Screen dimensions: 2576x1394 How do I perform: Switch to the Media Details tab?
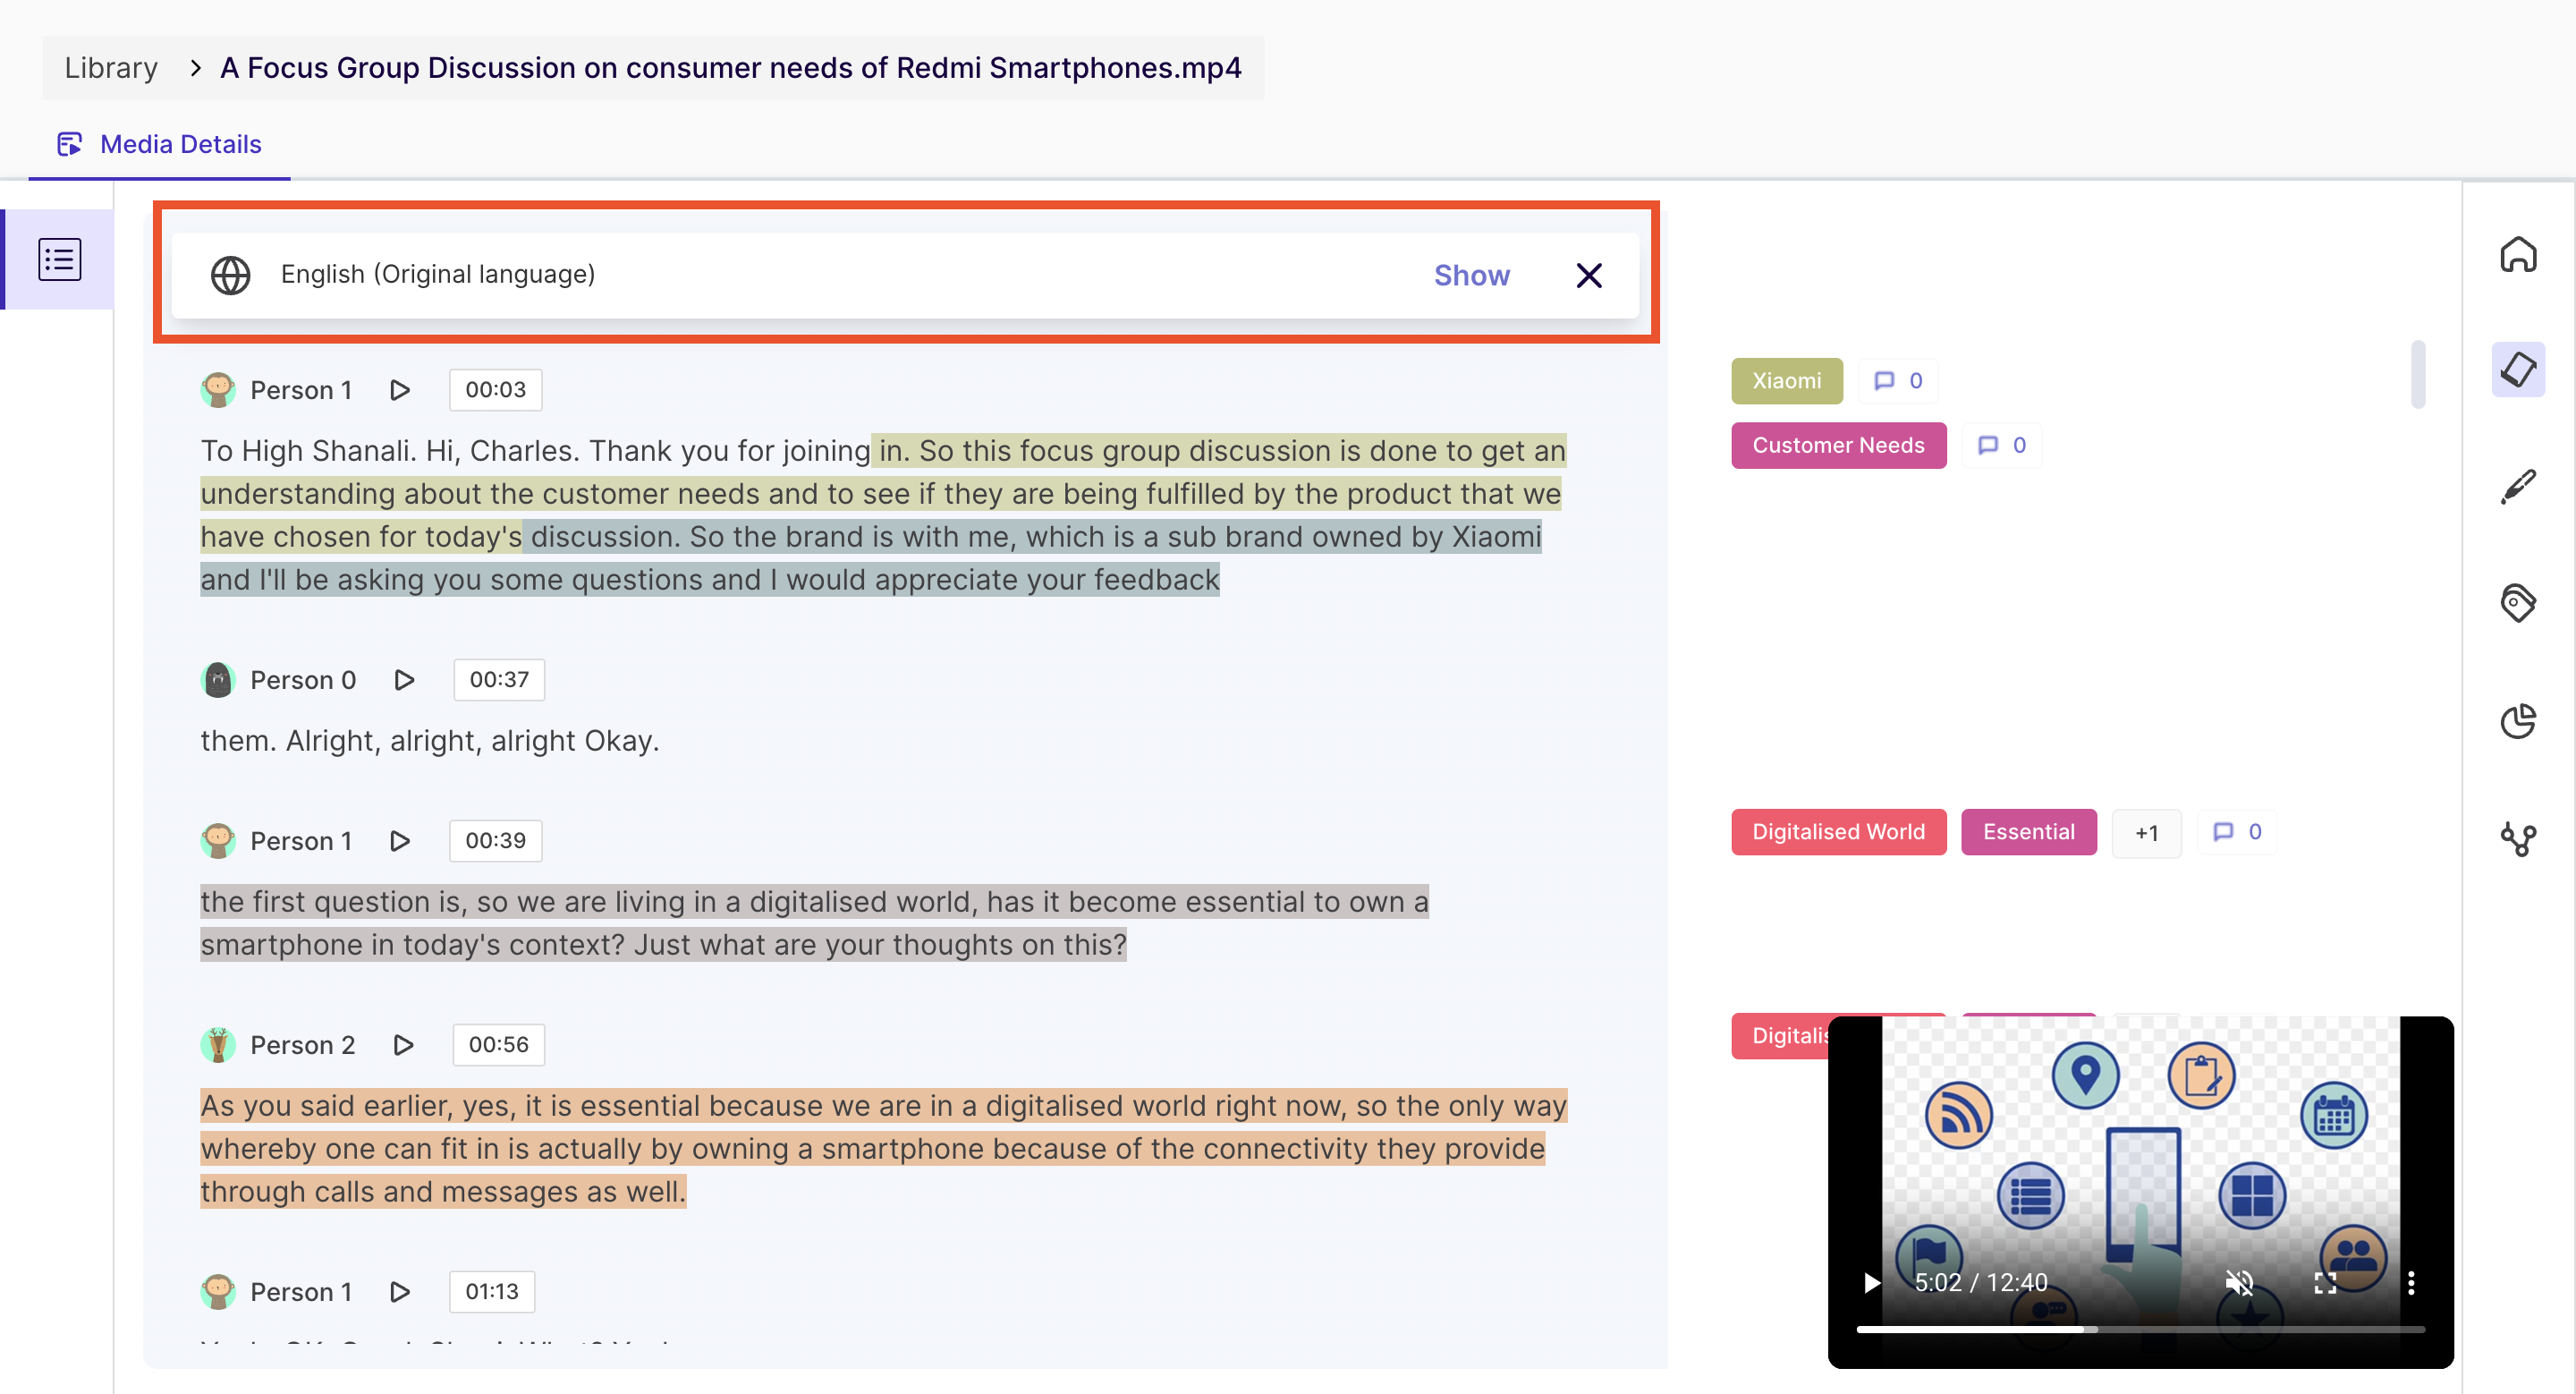coord(160,145)
